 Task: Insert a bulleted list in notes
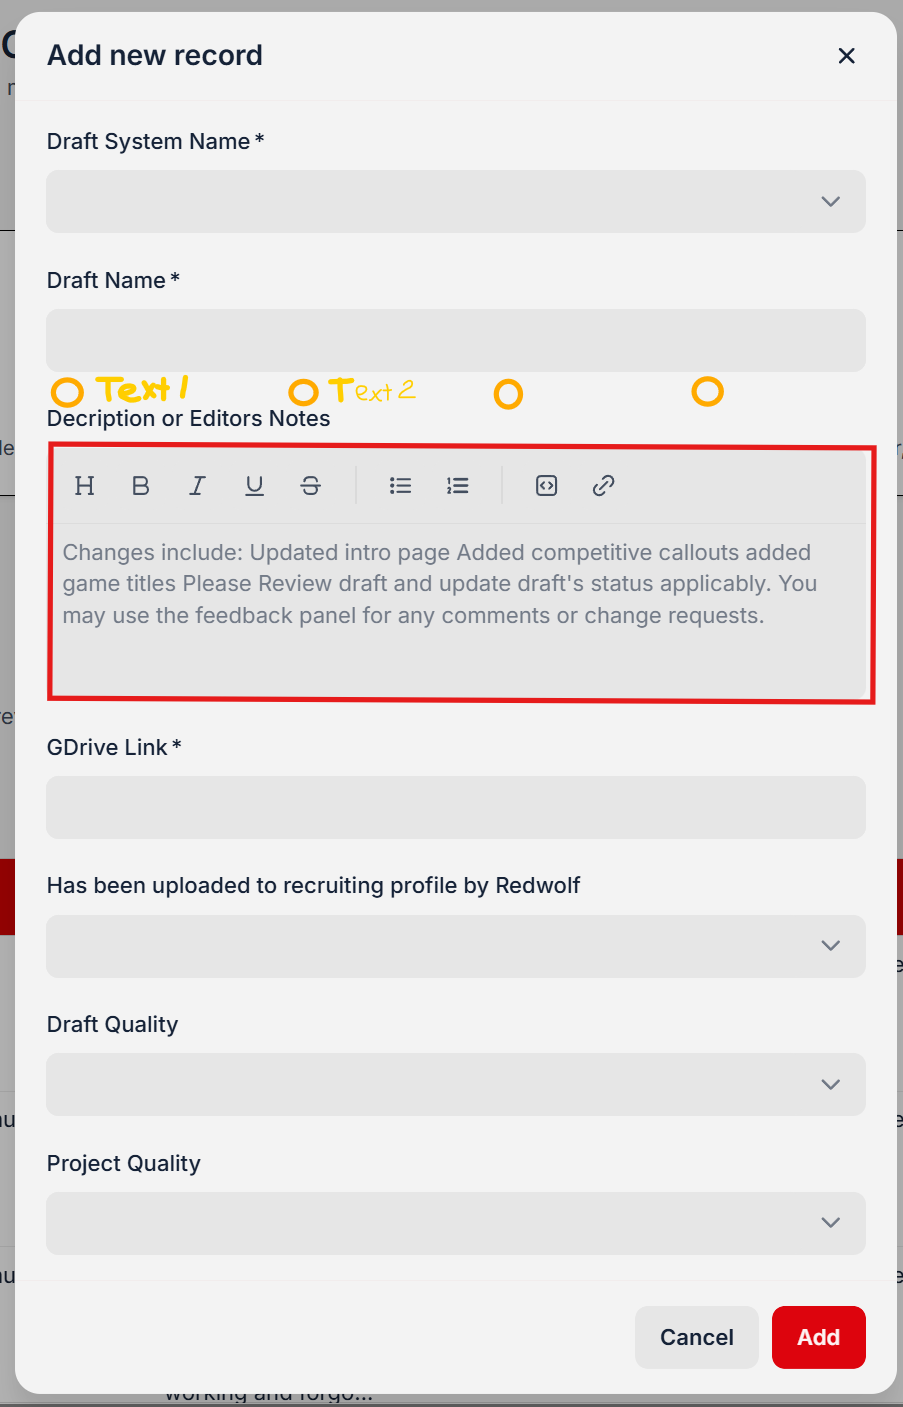(x=400, y=486)
